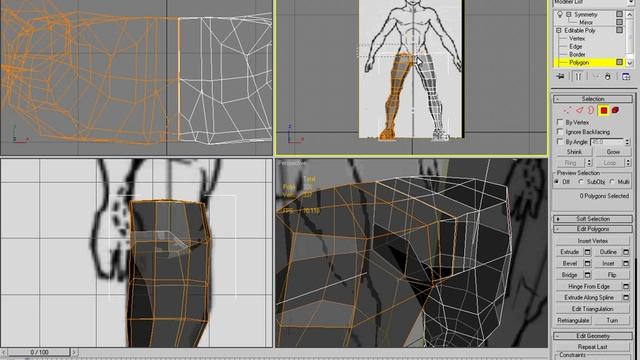Click the Bevel button
The width and height of the screenshot is (640, 360).
tap(569, 263)
